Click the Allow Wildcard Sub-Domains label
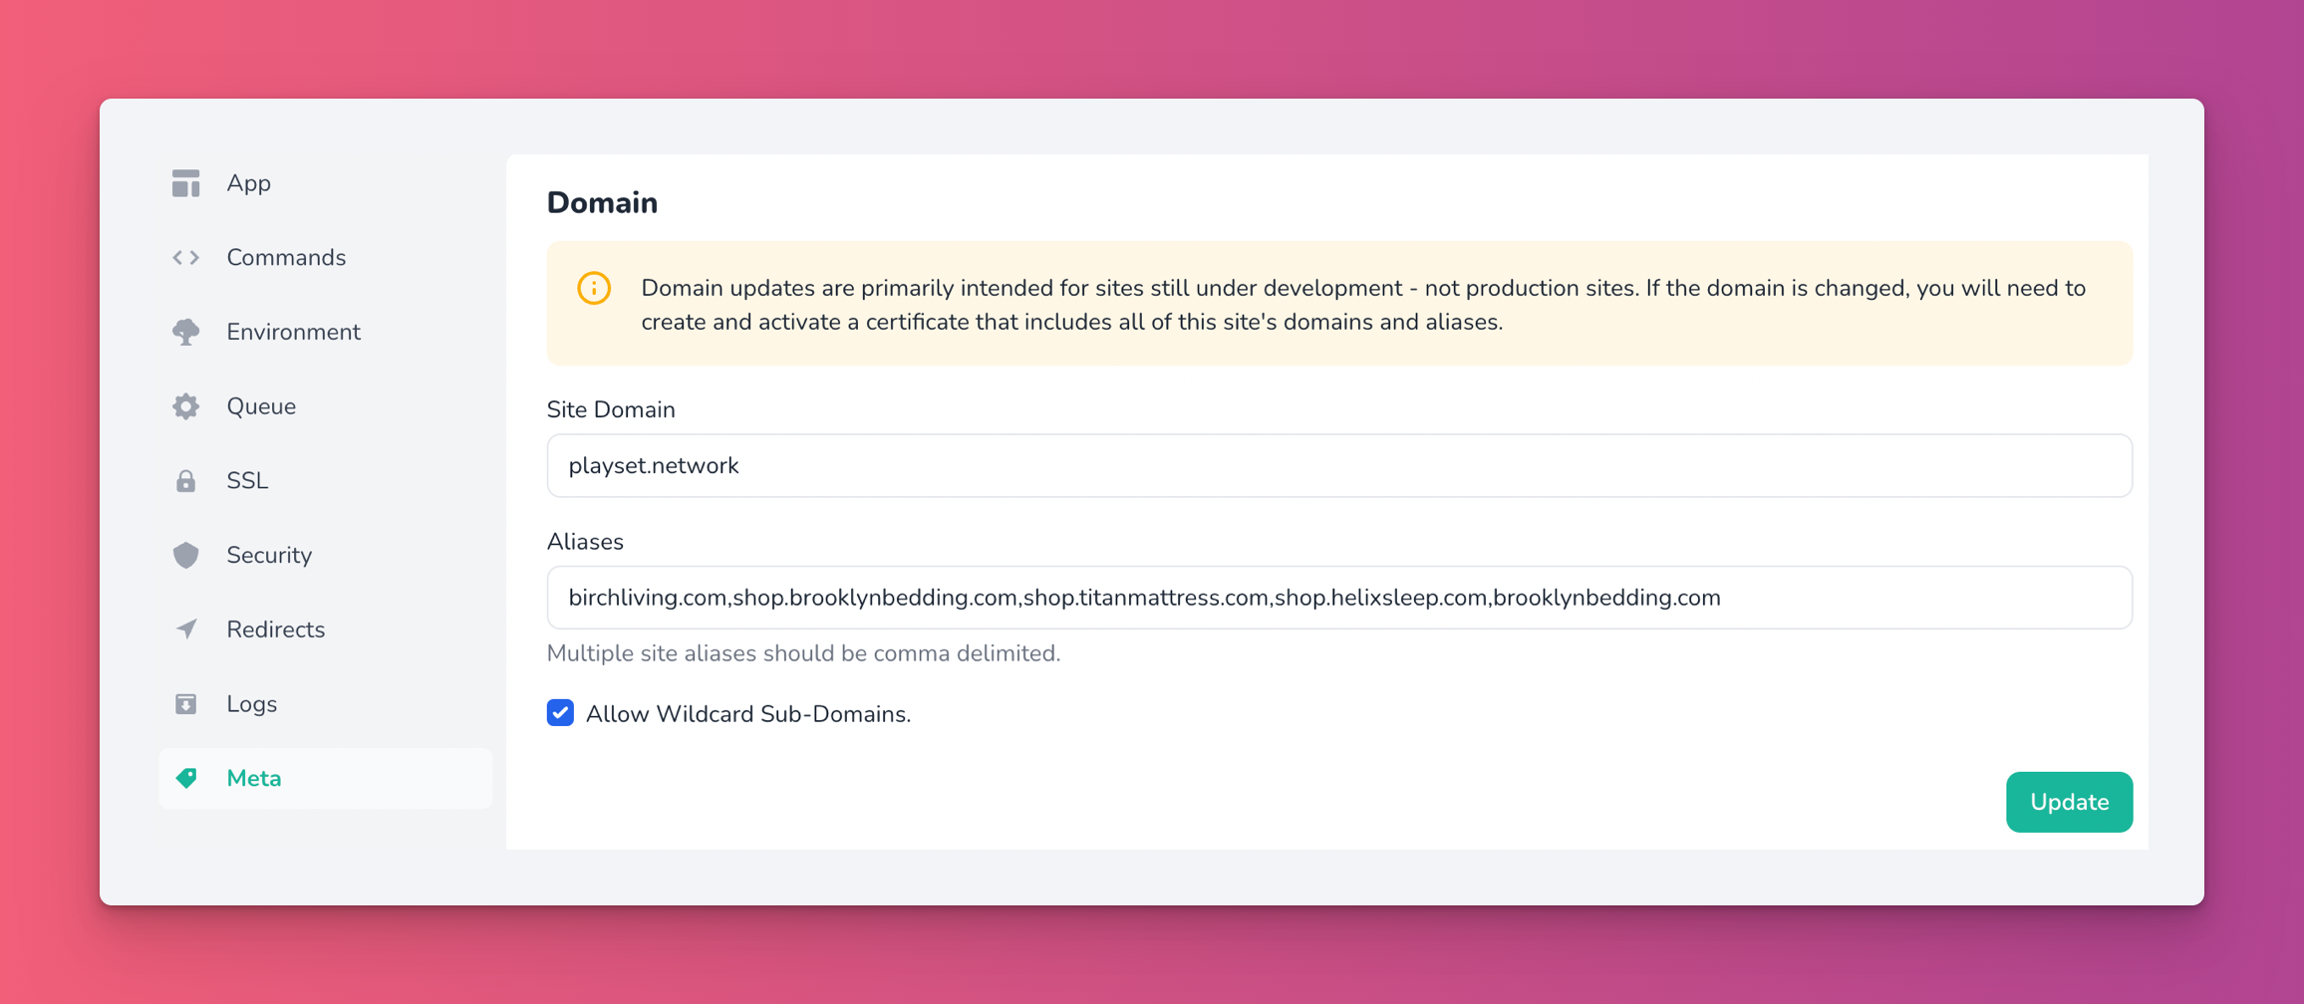This screenshot has width=2304, height=1004. point(748,714)
